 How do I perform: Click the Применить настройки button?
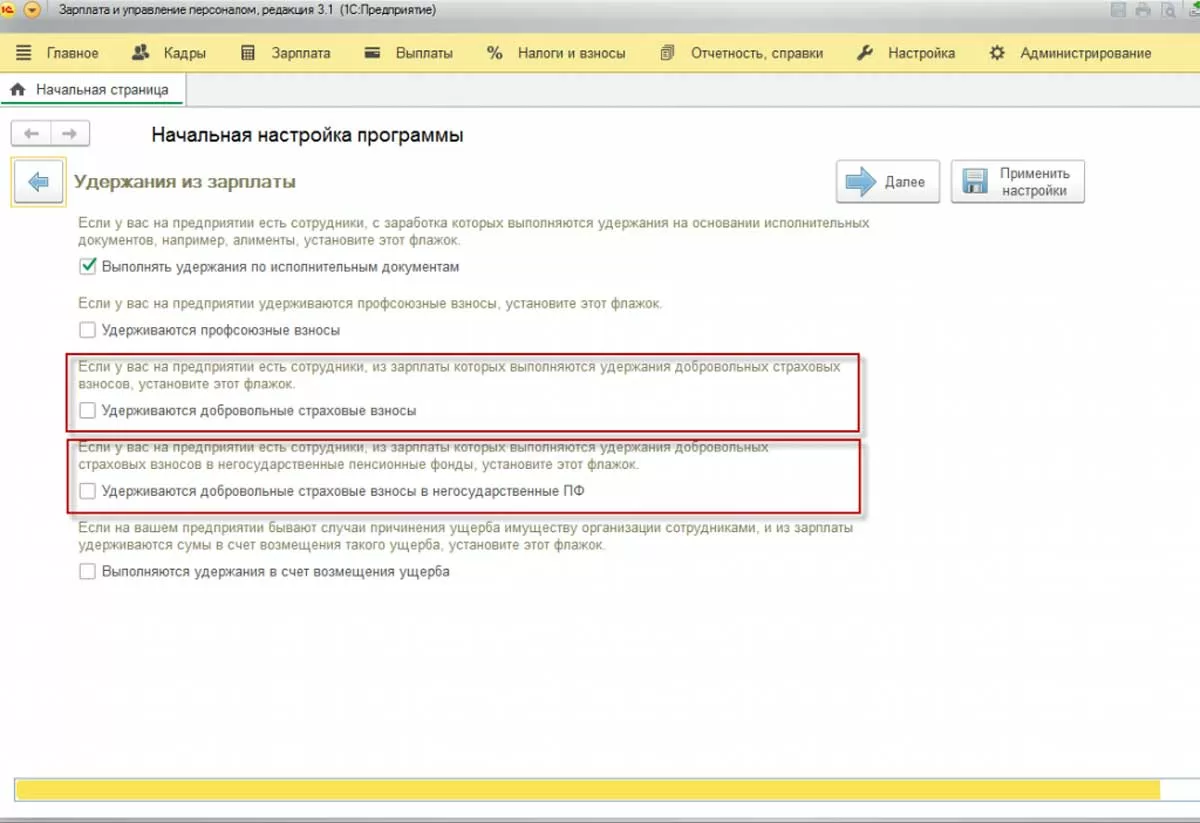pyautogui.click(x=1017, y=182)
